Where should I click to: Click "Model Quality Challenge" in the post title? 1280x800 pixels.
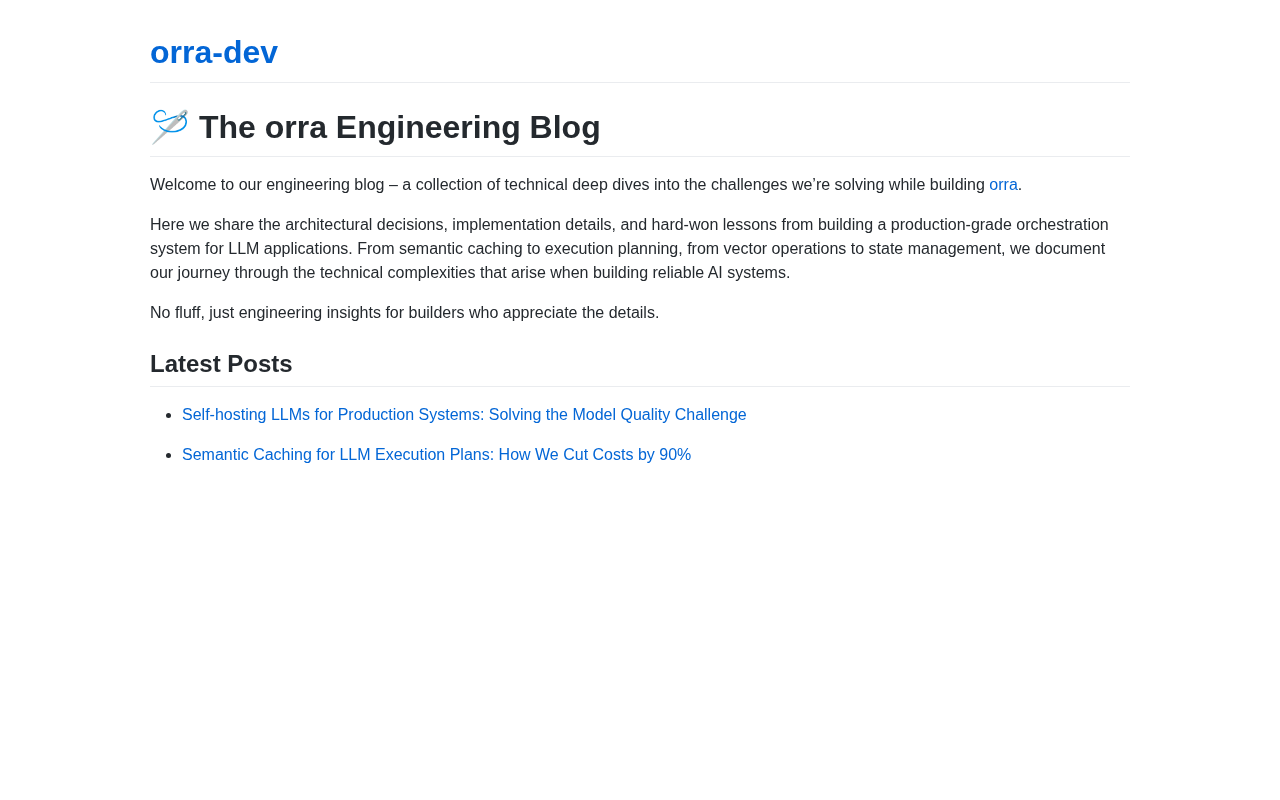coord(659,415)
